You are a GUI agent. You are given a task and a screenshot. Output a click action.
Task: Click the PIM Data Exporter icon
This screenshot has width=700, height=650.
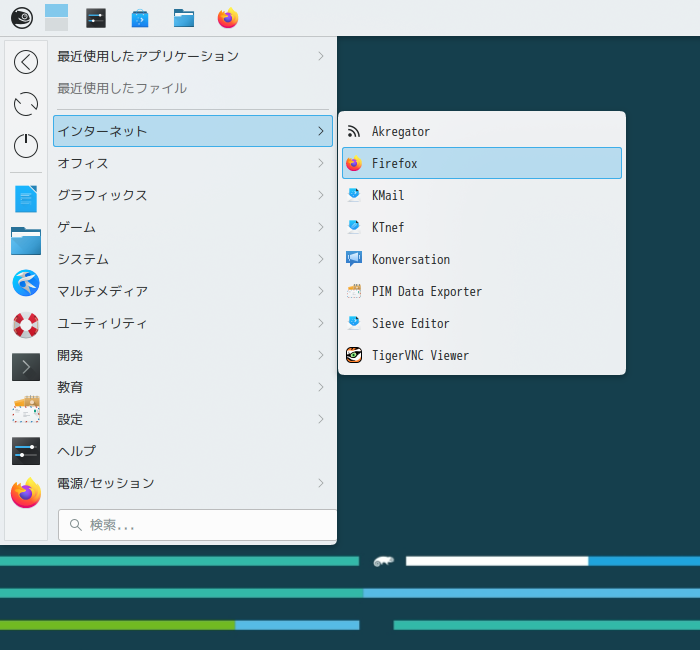(x=354, y=291)
